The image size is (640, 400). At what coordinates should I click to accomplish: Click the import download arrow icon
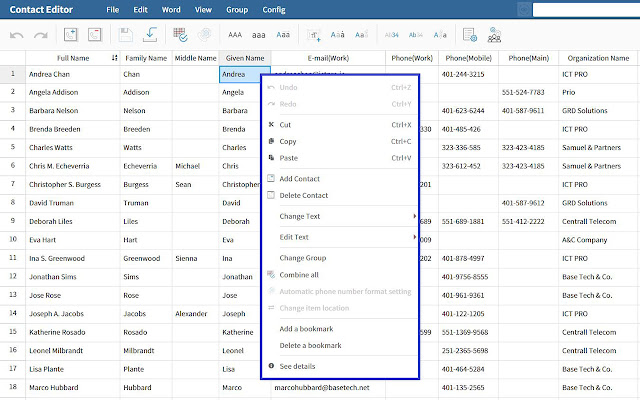click(x=151, y=35)
